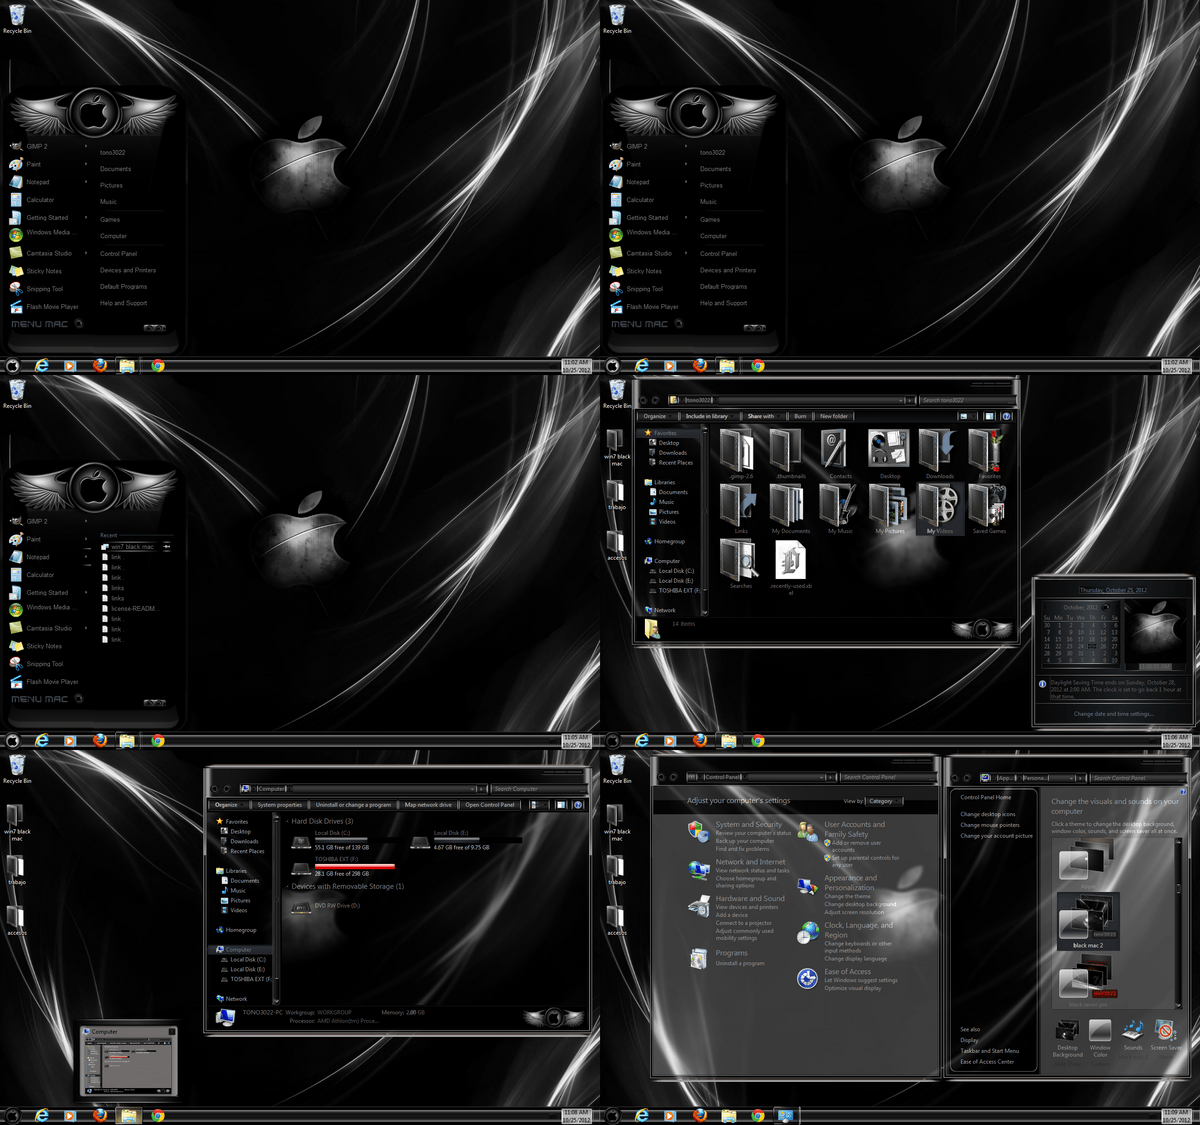Image resolution: width=1200 pixels, height=1125 pixels.
Task: Click Map network drive in the toolbar
Action: tap(426, 804)
